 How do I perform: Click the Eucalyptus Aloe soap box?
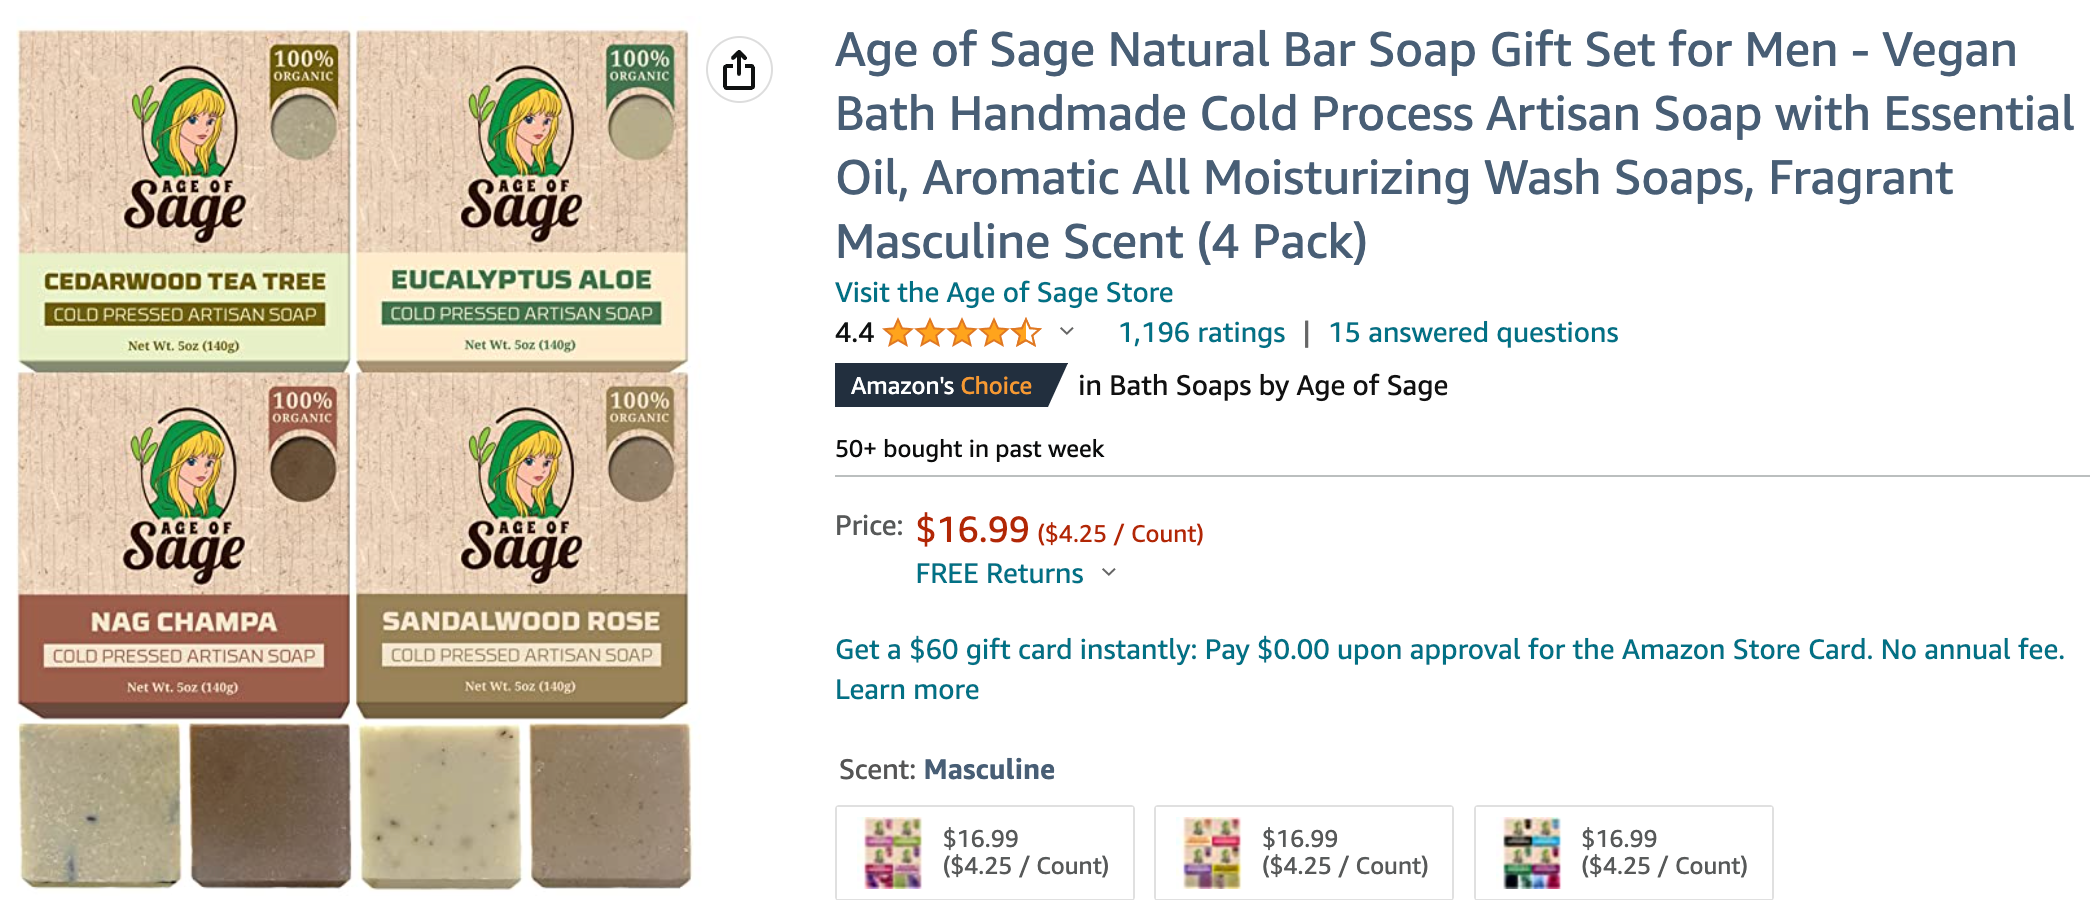click(521, 198)
